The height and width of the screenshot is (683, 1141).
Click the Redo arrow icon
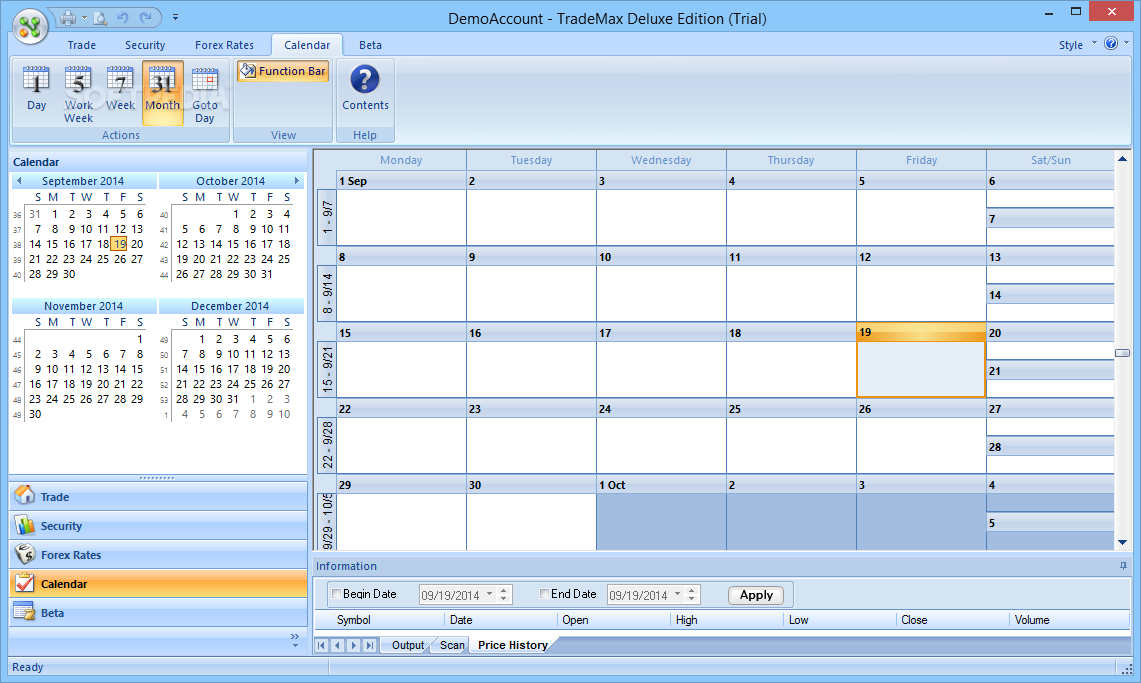point(146,17)
